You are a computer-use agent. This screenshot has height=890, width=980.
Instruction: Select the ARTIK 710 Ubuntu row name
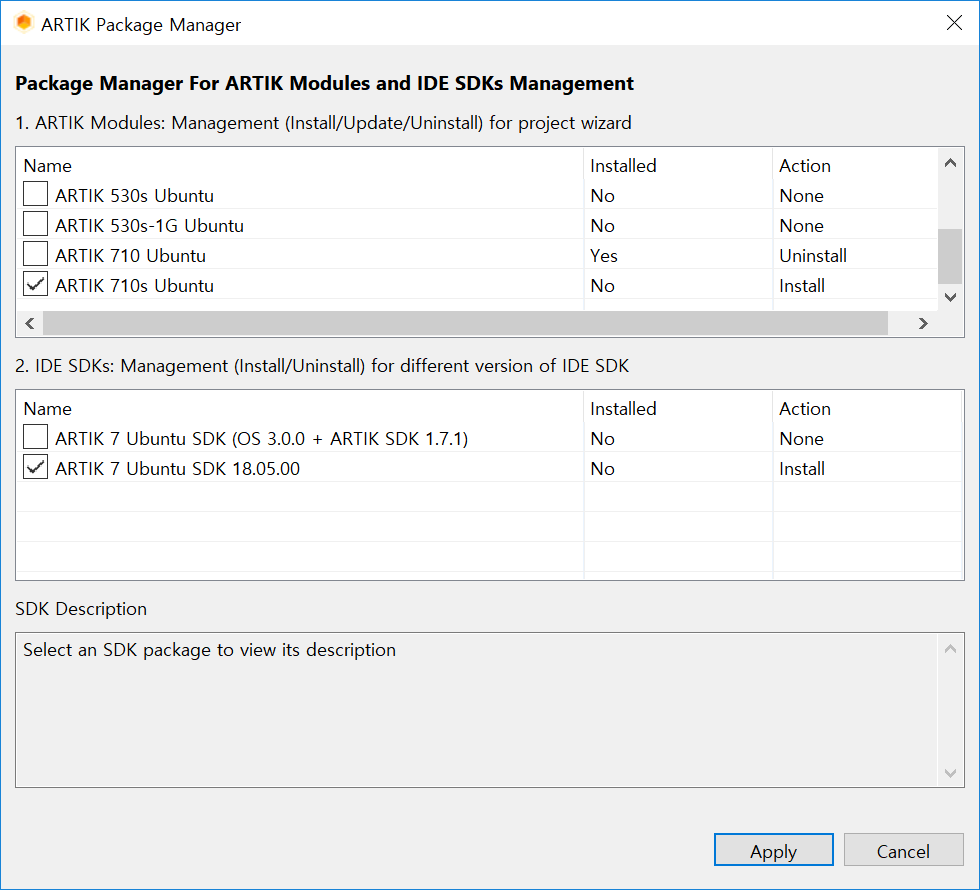pos(130,256)
